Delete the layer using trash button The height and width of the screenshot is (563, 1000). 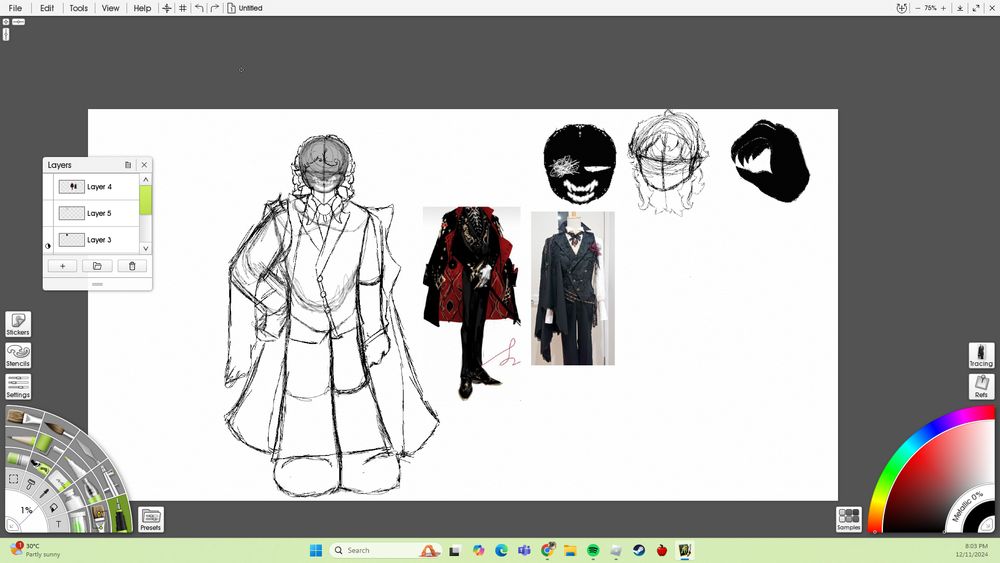click(x=132, y=266)
